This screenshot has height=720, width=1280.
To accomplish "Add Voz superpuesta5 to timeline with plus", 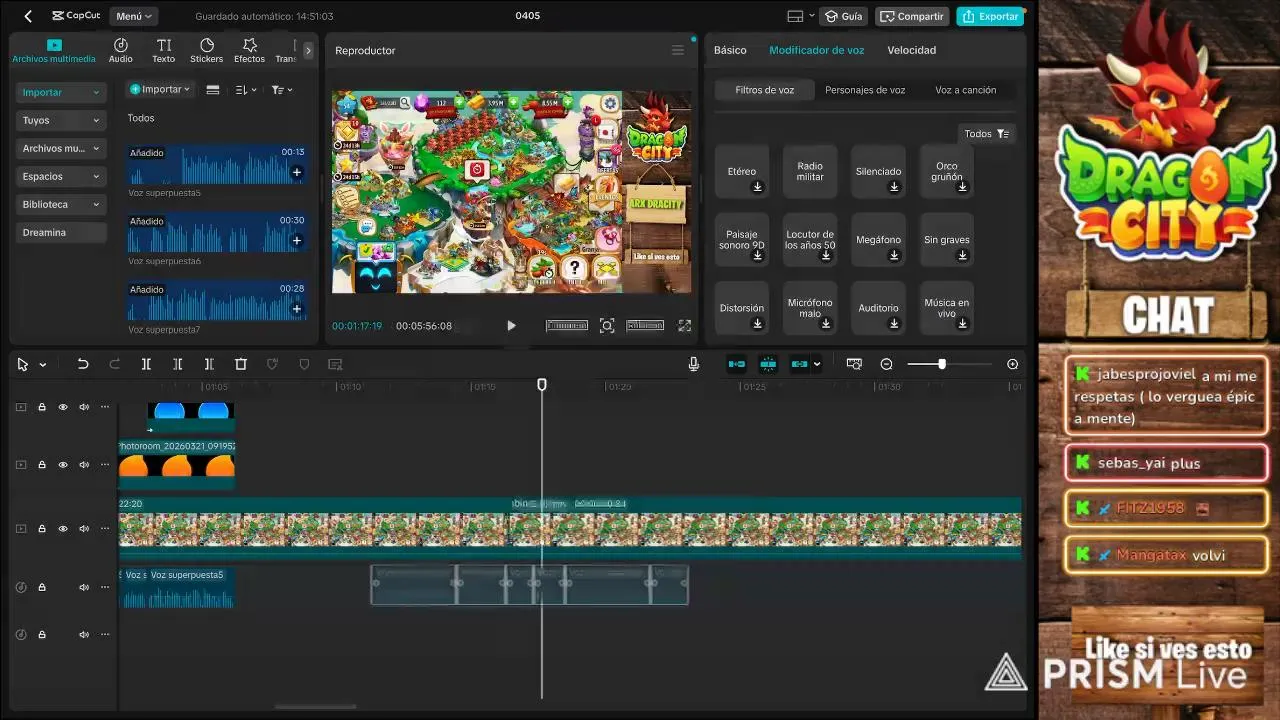I will (297, 172).
